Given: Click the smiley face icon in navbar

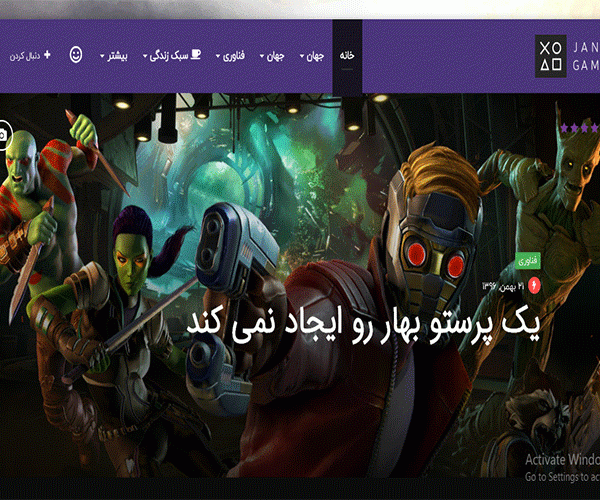Looking at the screenshot, I should 77,54.
